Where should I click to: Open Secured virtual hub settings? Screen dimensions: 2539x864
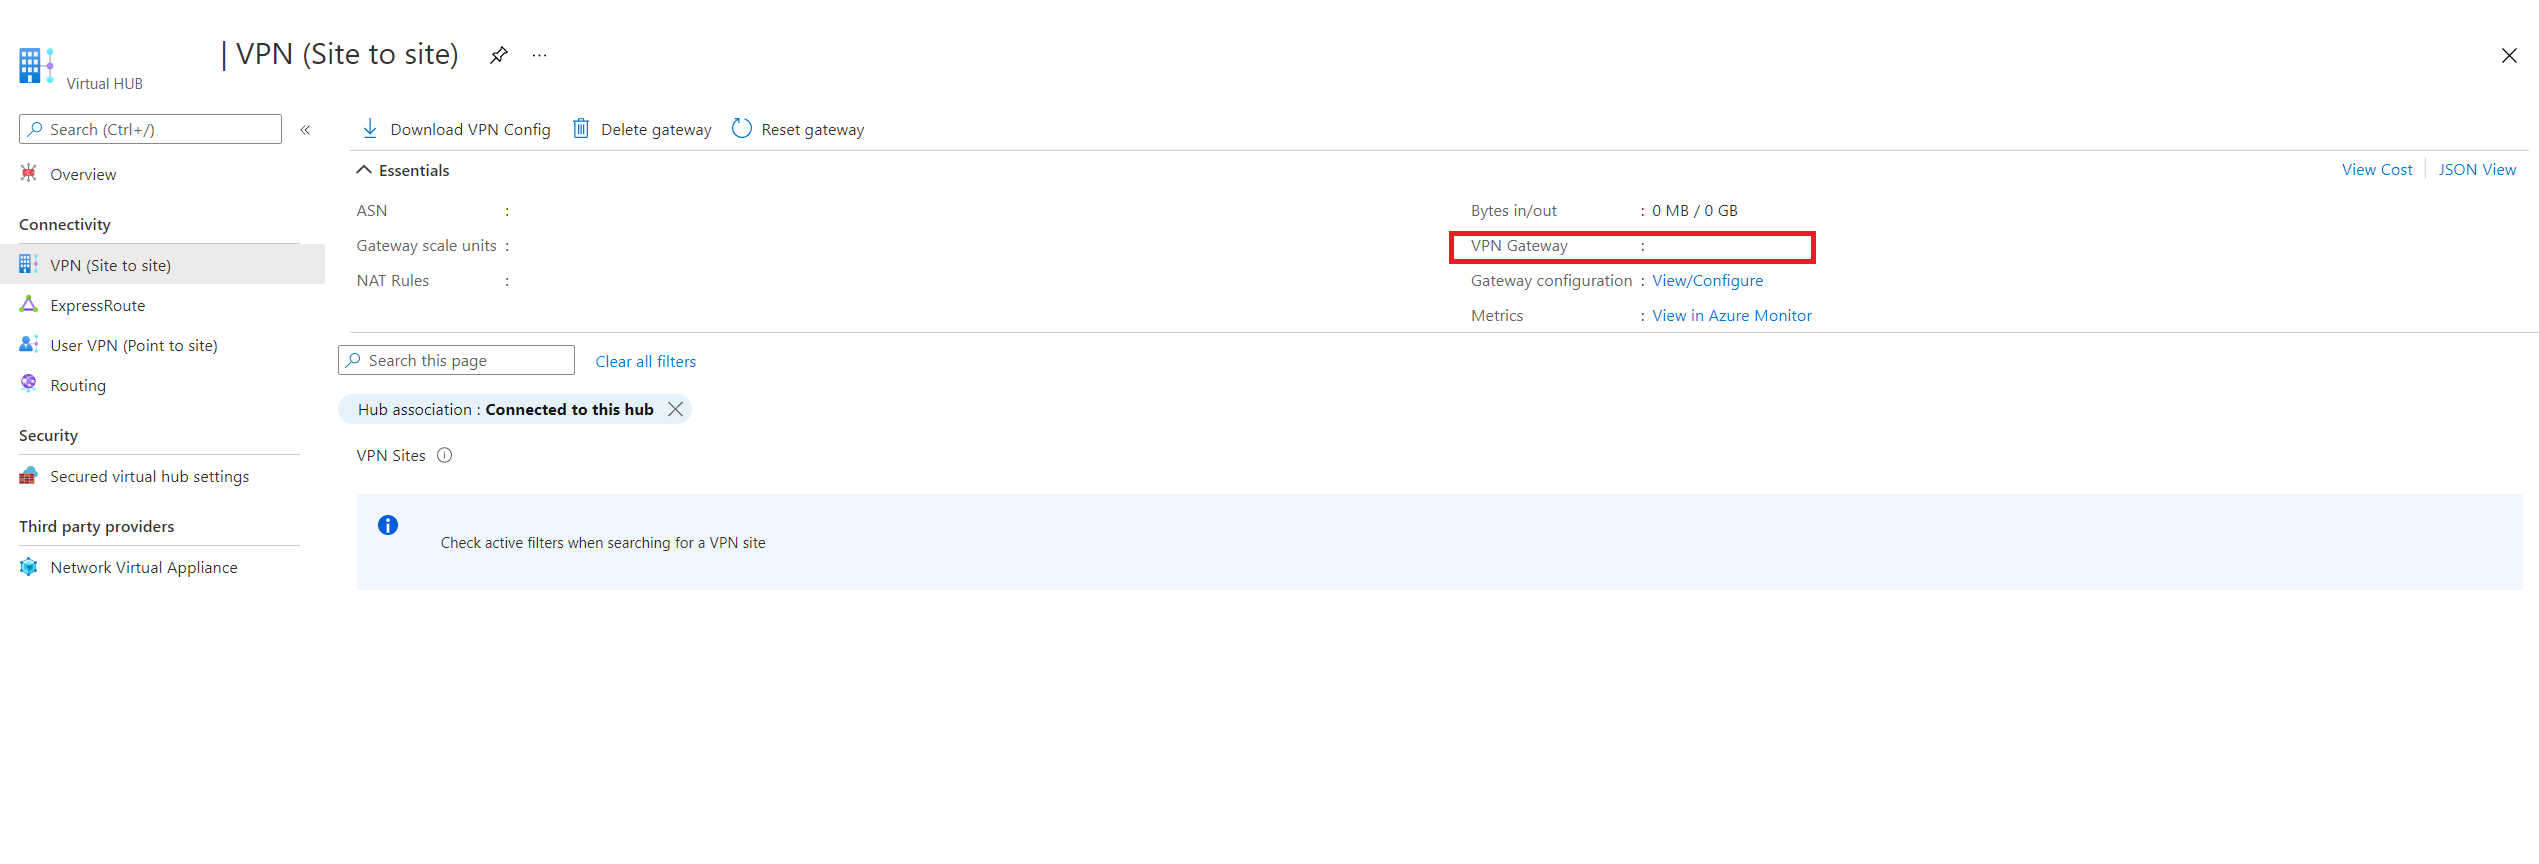pyautogui.click(x=150, y=476)
